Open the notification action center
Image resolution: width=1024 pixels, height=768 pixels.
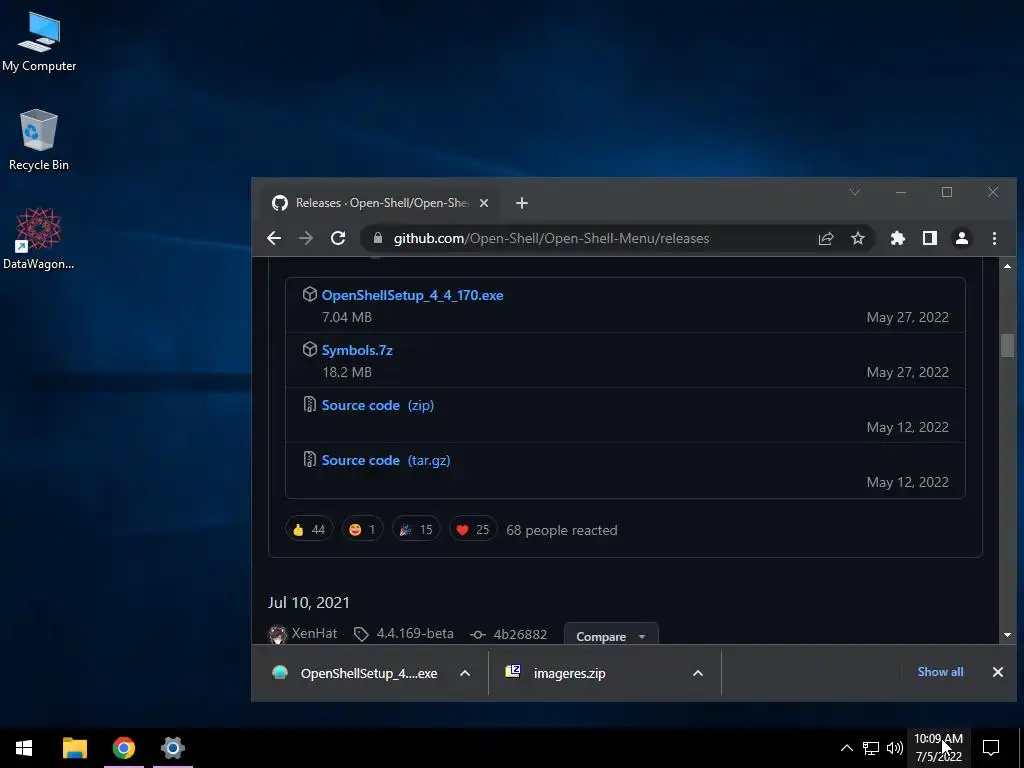[x=991, y=748]
